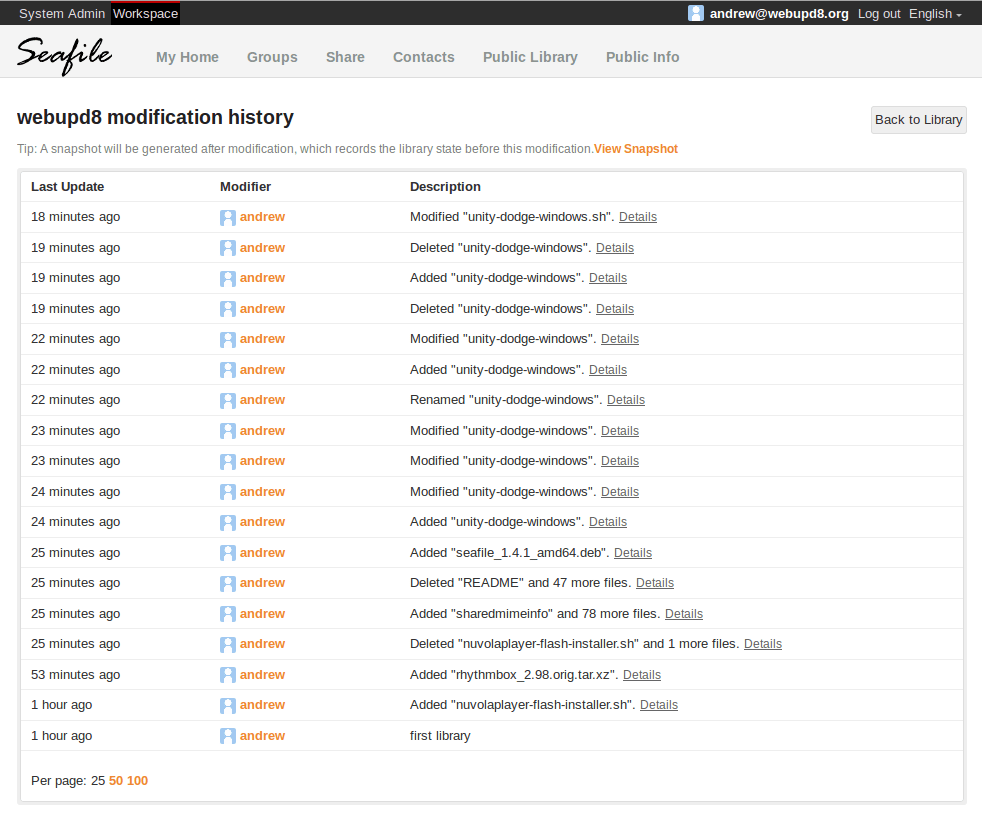
Task: Open Contacts in navigation
Action: coord(424,57)
